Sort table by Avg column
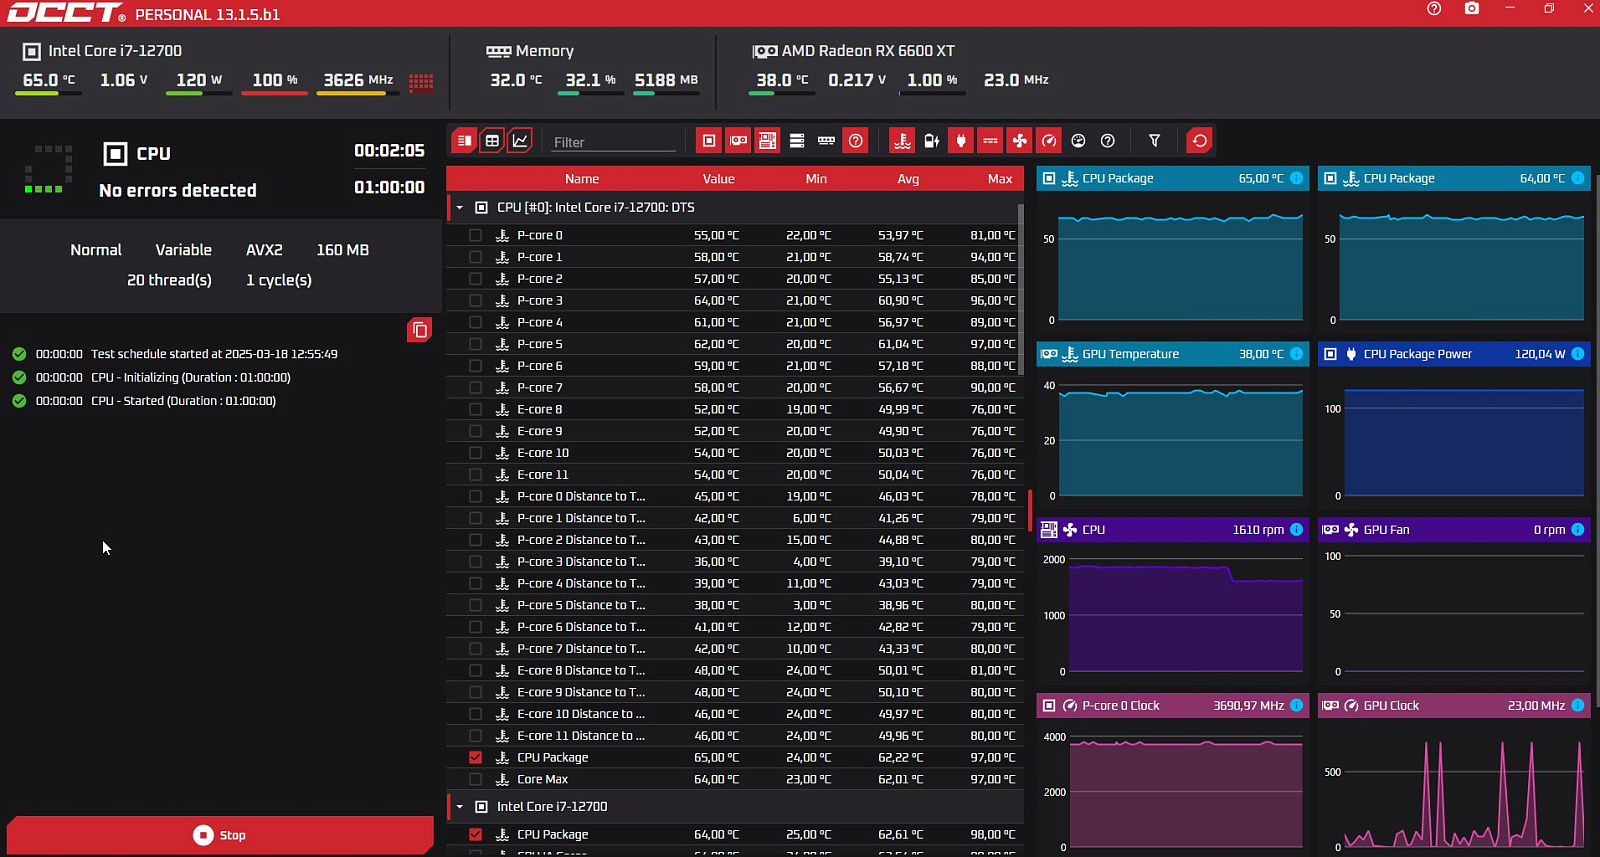The height and width of the screenshot is (857, 1600). click(908, 179)
